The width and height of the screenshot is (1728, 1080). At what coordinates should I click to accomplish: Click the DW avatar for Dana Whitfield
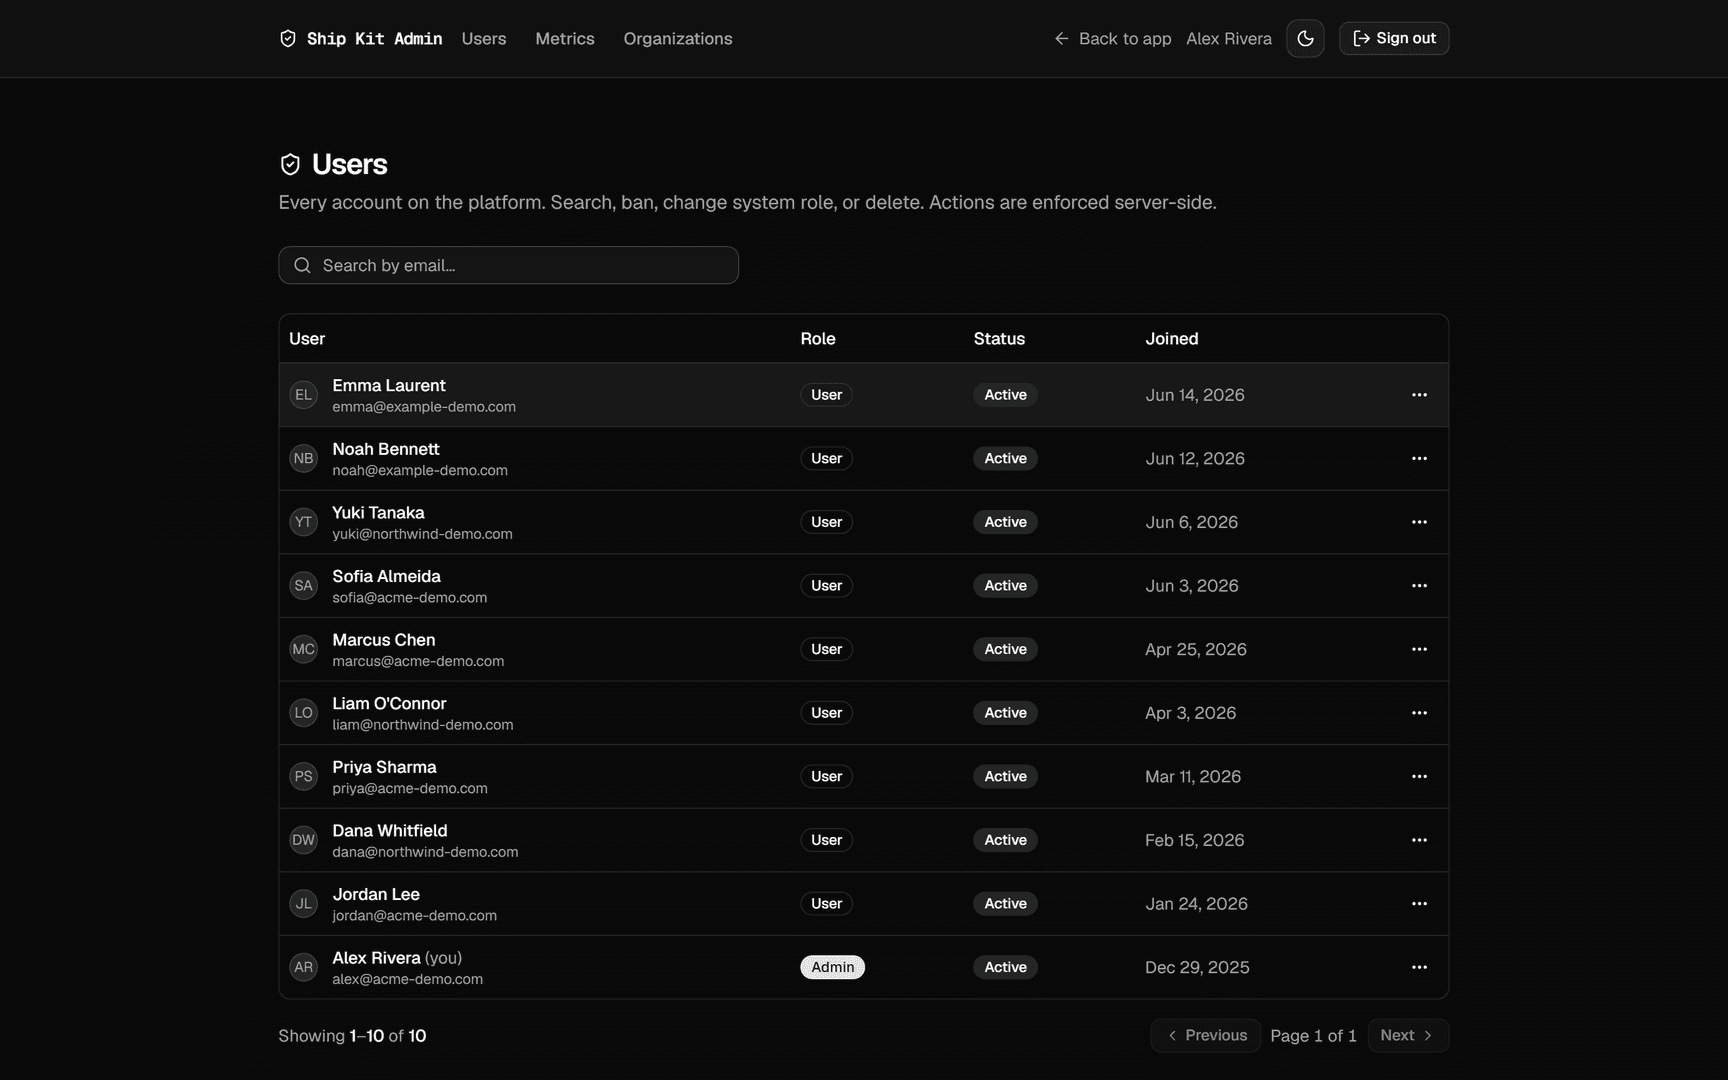click(x=303, y=840)
